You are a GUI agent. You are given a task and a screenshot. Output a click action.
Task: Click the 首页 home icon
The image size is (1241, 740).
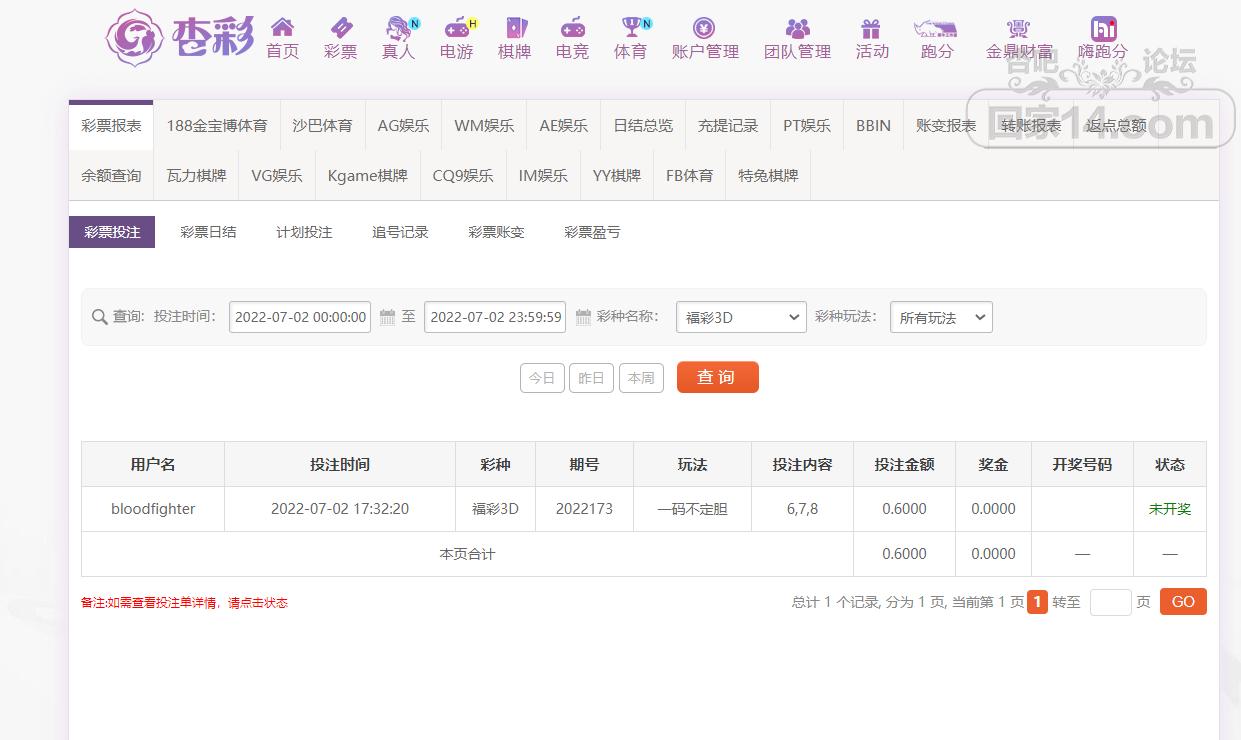click(x=282, y=28)
